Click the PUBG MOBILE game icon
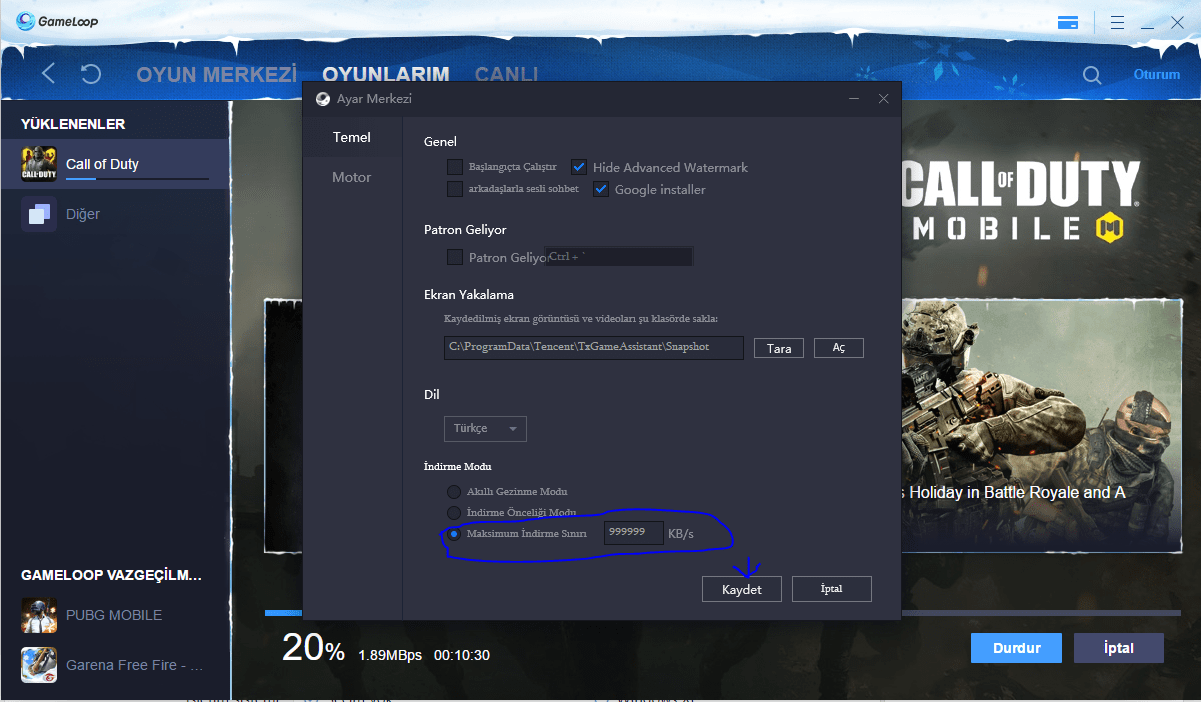1201x702 pixels. (x=39, y=615)
